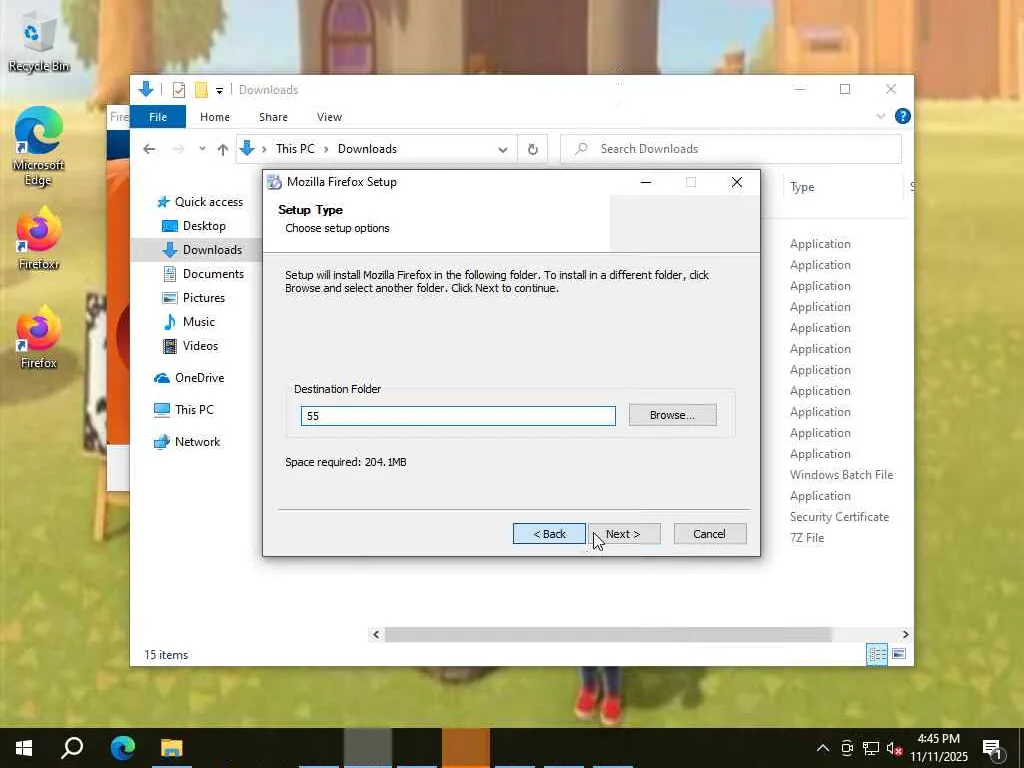1024x768 pixels.
Task: Open the address bar history dropdown
Action: click(x=503, y=150)
